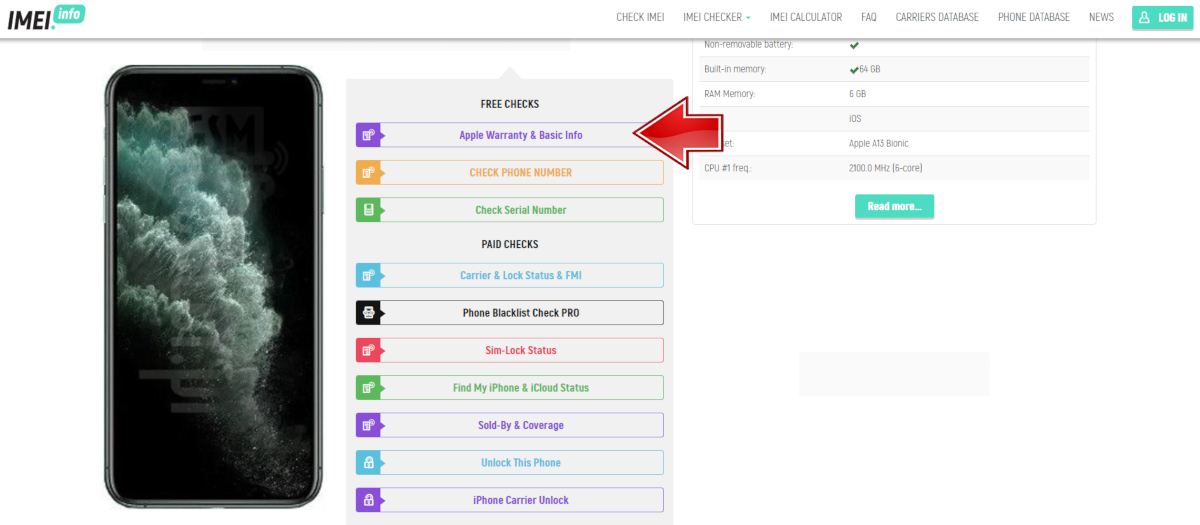1200x525 pixels.
Task: Click the orange icon beside CHECK PHONE NUMBER
Action: [368, 173]
